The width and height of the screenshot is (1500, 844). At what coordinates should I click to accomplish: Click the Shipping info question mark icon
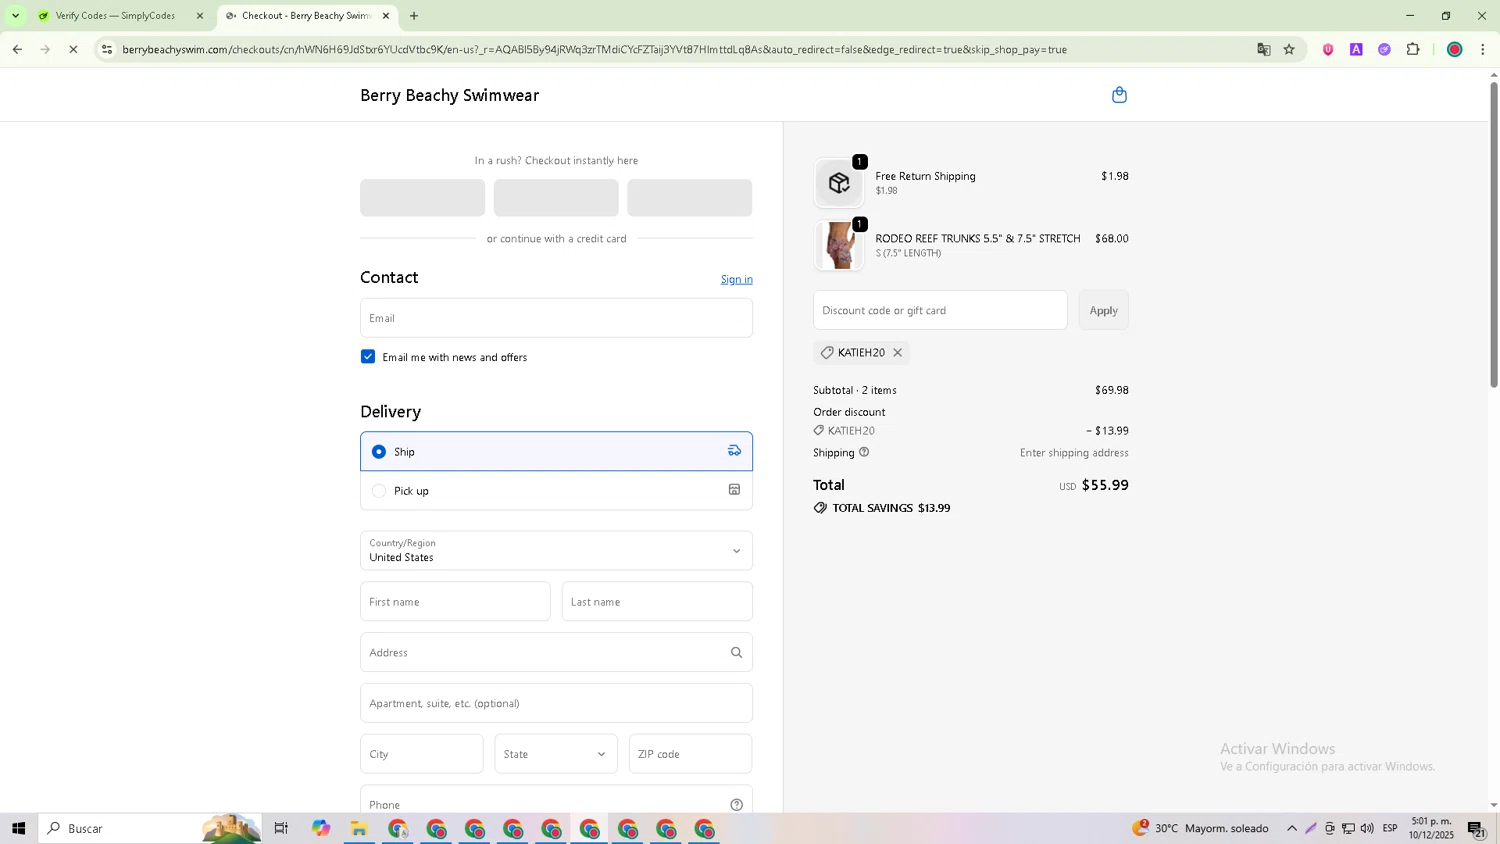pos(864,452)
